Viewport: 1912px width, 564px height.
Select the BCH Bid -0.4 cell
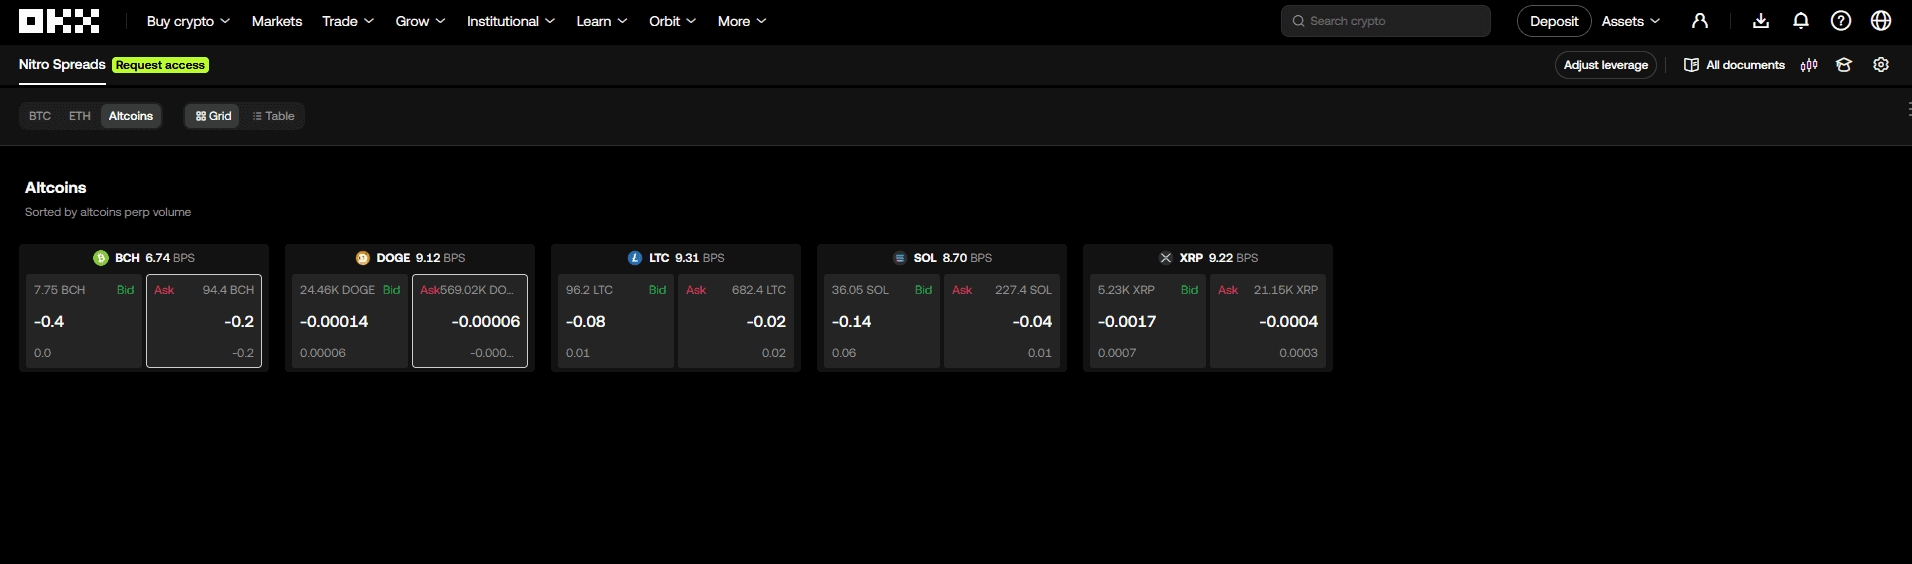(x=84, y=321)
